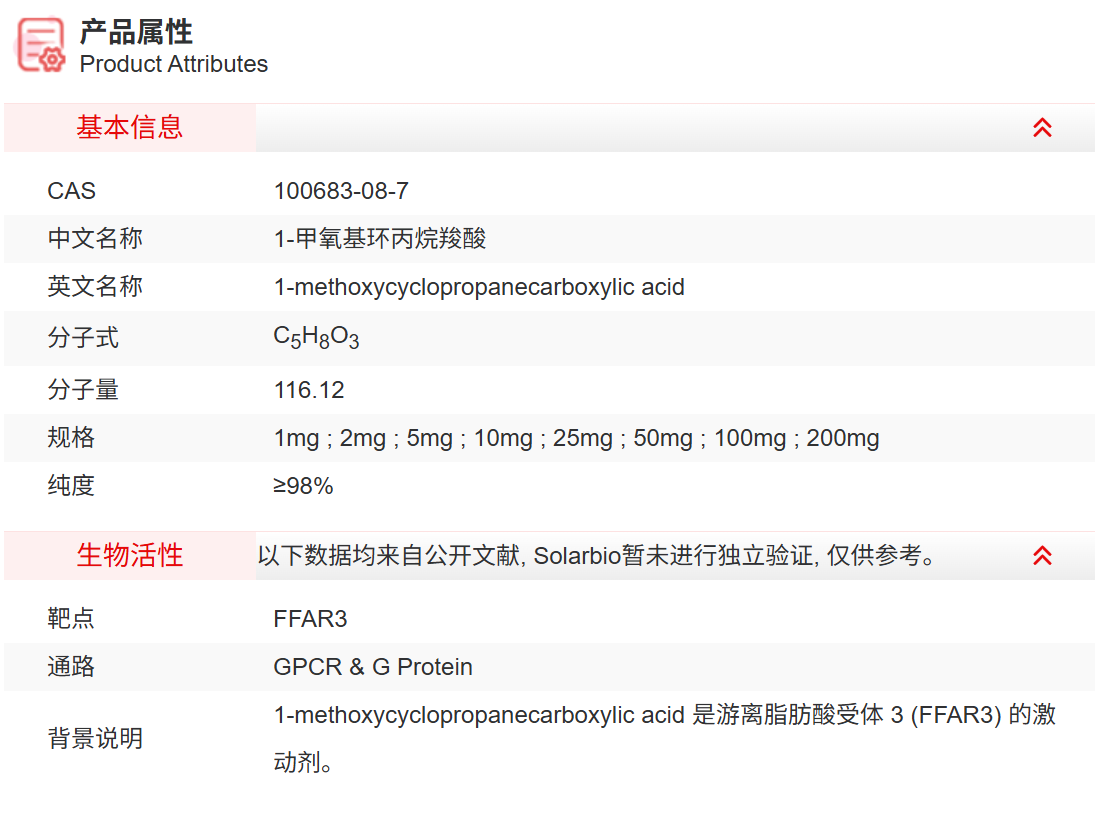Click the Chinese name 1-甲氧基环丙烷羧酸
This screenshot has height=828, width=1110.
[380, 239]
